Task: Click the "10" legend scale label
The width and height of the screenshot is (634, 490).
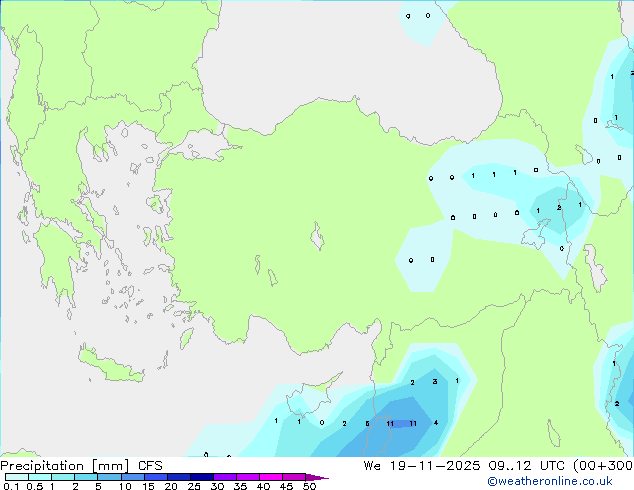Action: pyautogui.click(x=125, y=486)
